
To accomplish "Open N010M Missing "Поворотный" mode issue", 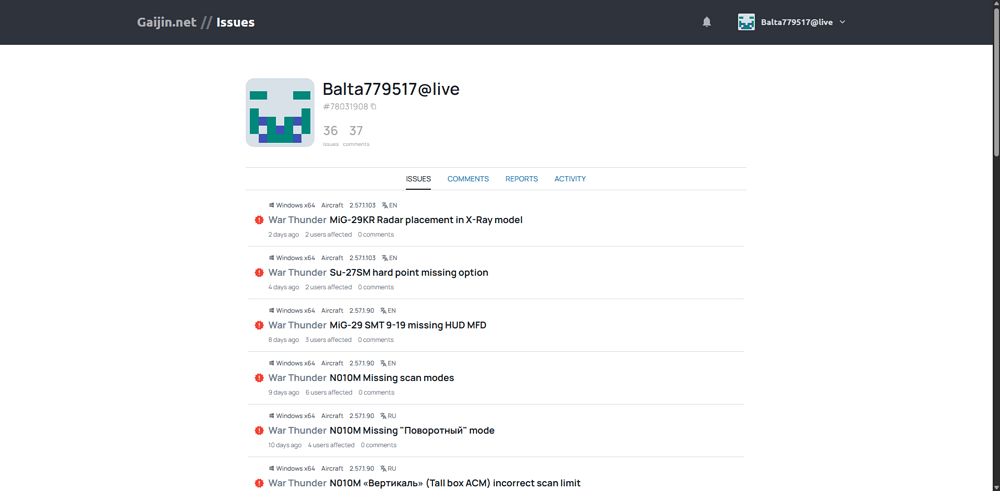I will (412, 430).
